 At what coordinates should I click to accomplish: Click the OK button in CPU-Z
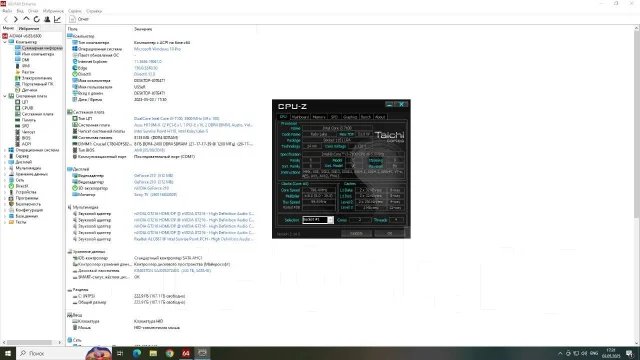click(389, 233)
